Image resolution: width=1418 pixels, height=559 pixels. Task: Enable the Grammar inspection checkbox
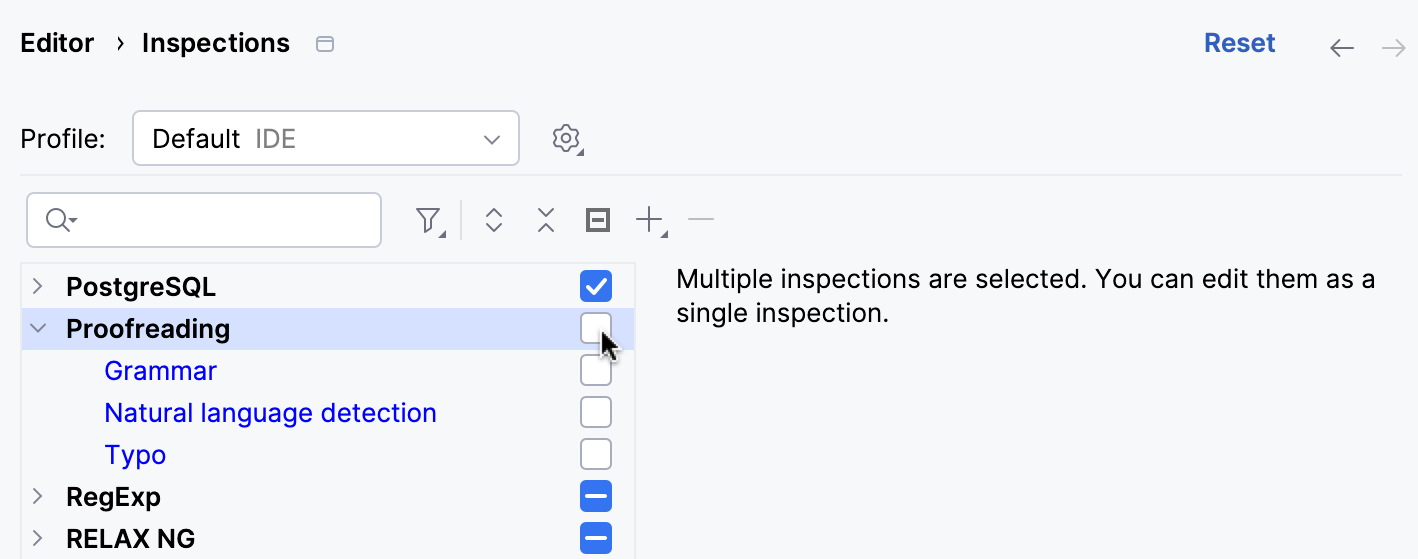click(x=596, y=371)
